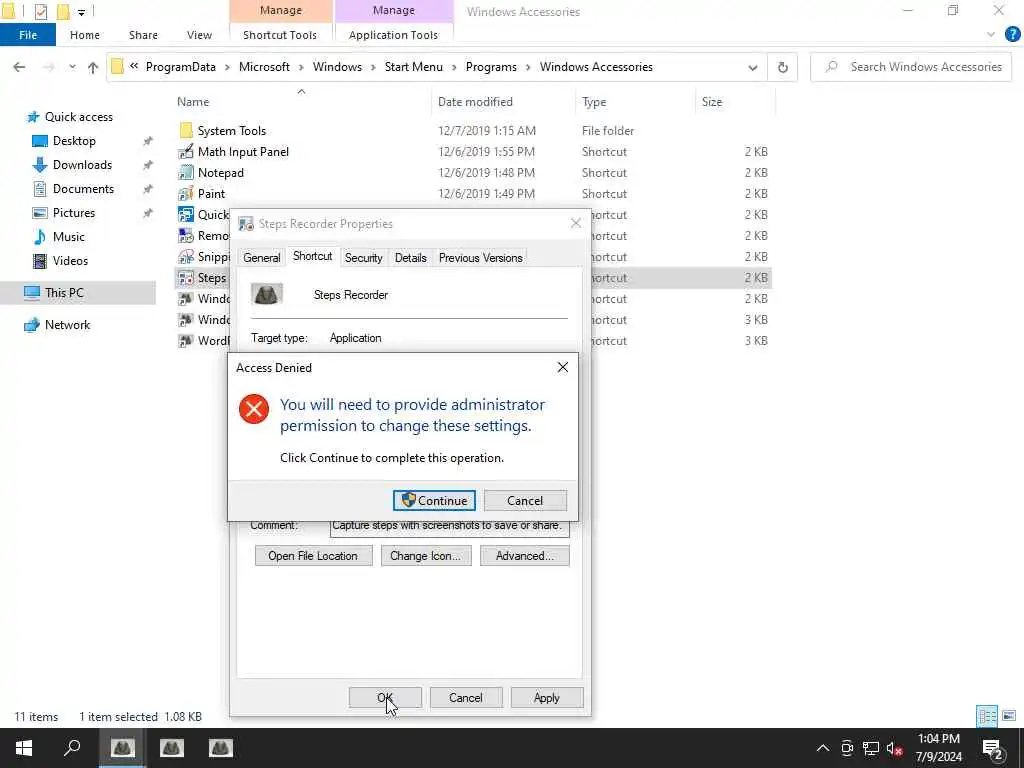Open the notification center

click(x=992, y=748)
